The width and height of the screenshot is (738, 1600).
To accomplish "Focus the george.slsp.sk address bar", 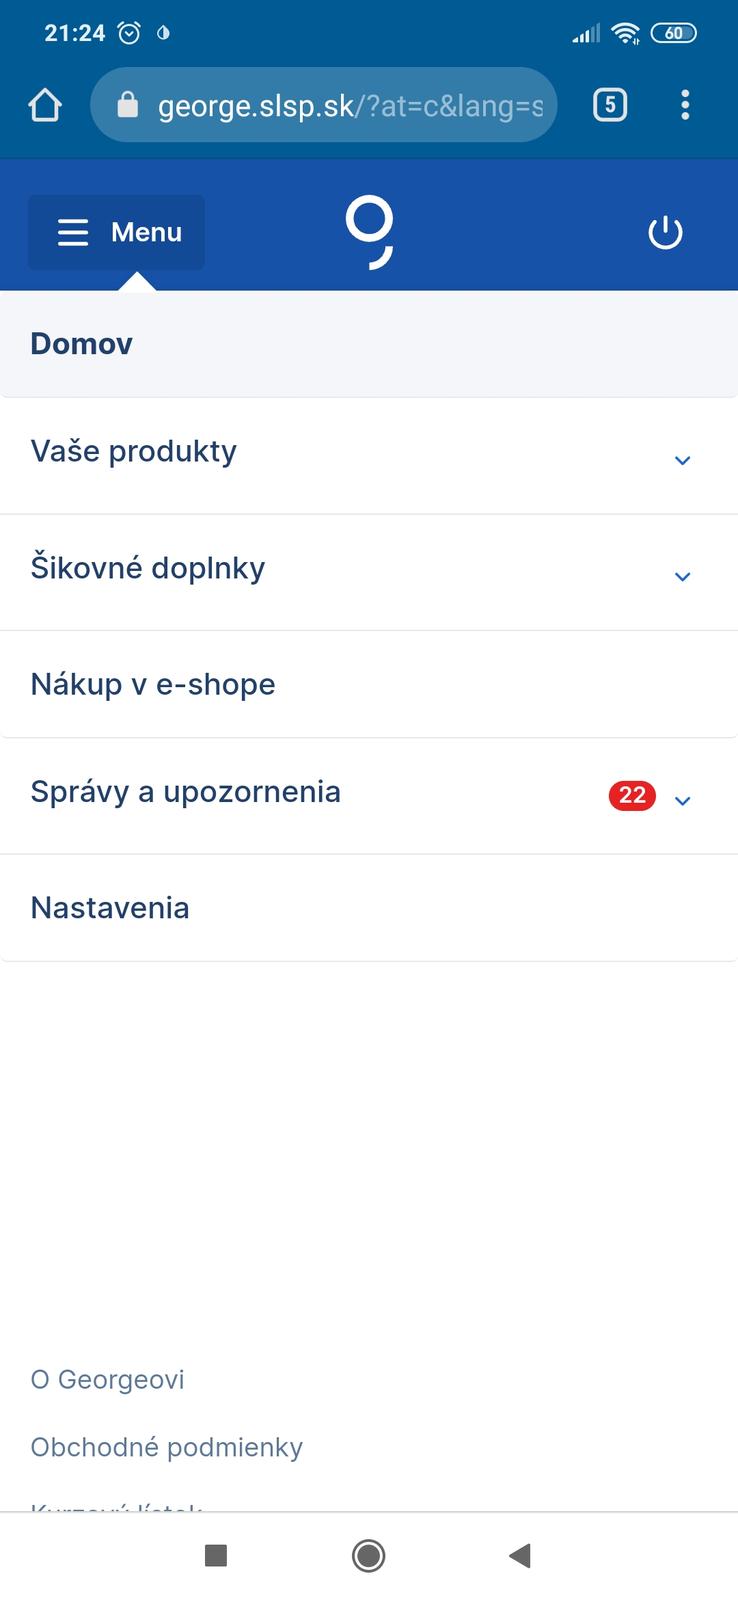I will coord(350,105).
